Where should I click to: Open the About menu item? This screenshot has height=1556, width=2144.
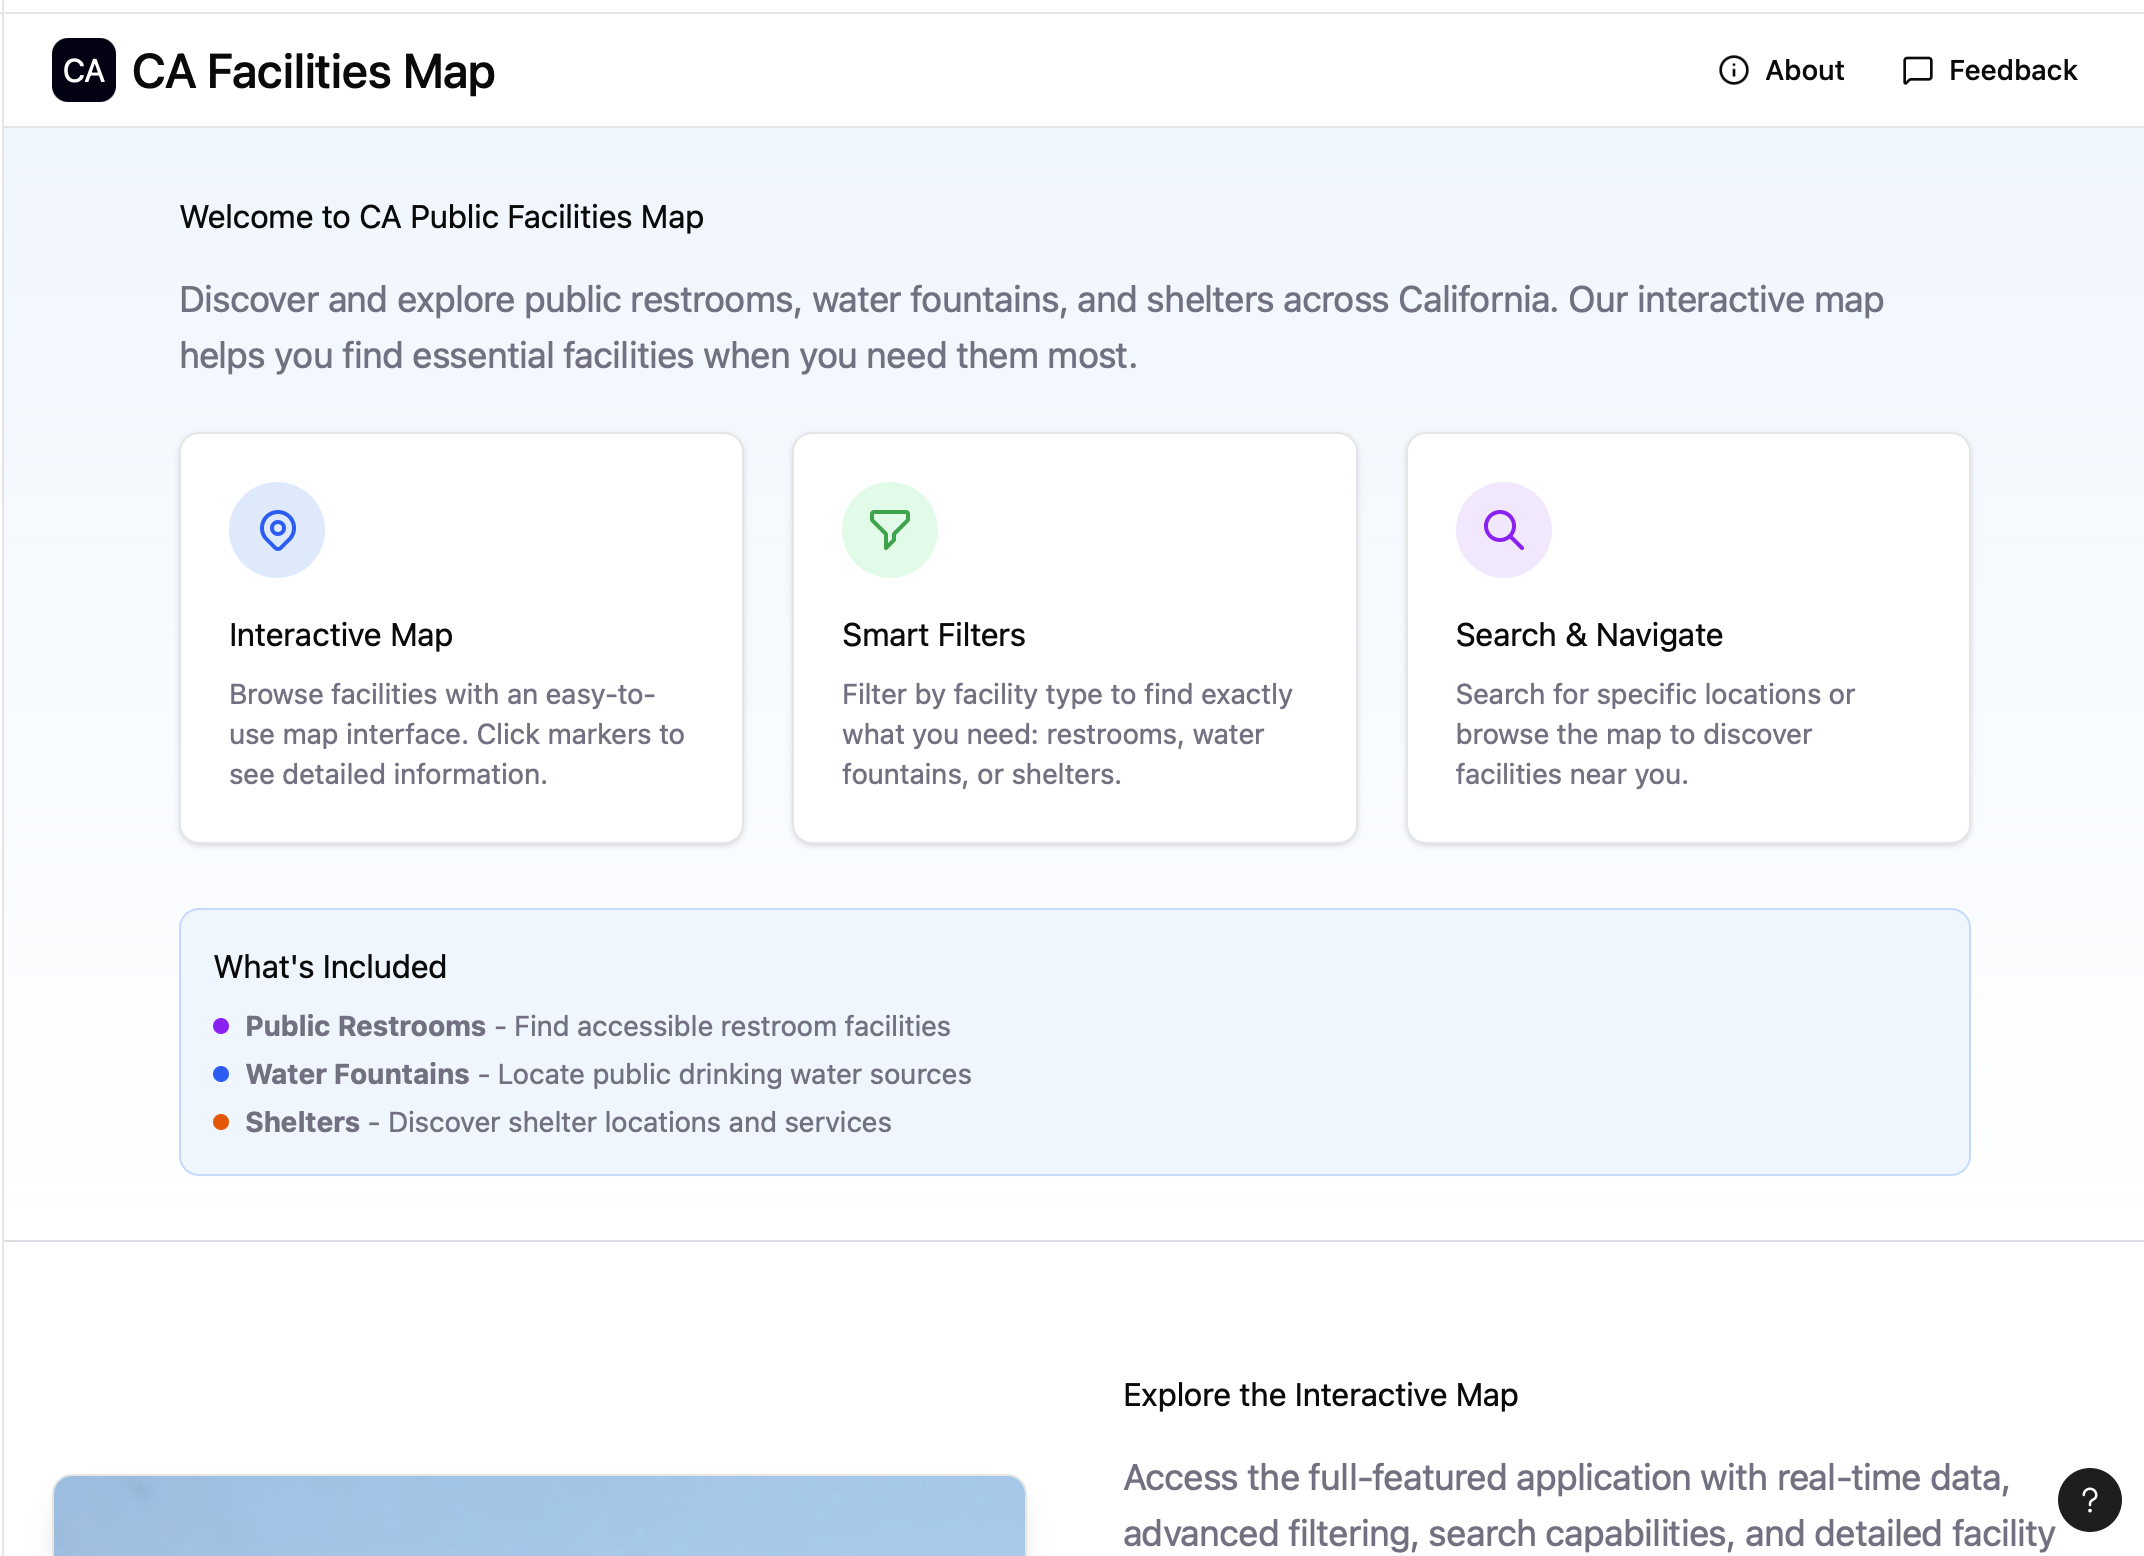1803,70
